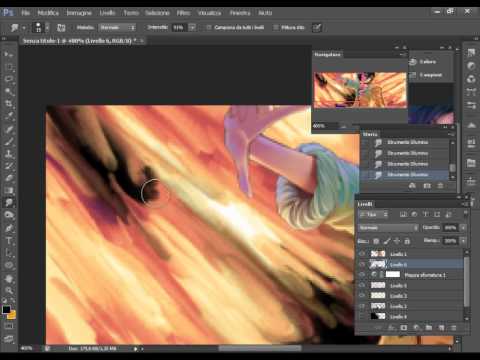Toggle visibility of selected Livello 6 layer

click(x=362, y=265)
